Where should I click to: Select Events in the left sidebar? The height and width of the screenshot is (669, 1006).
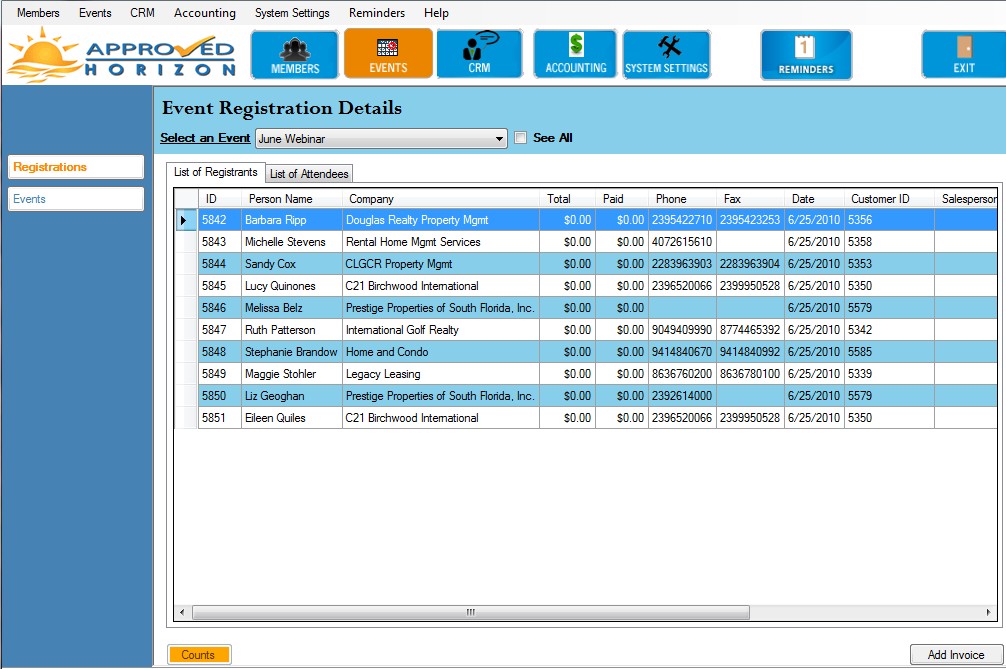76,199
